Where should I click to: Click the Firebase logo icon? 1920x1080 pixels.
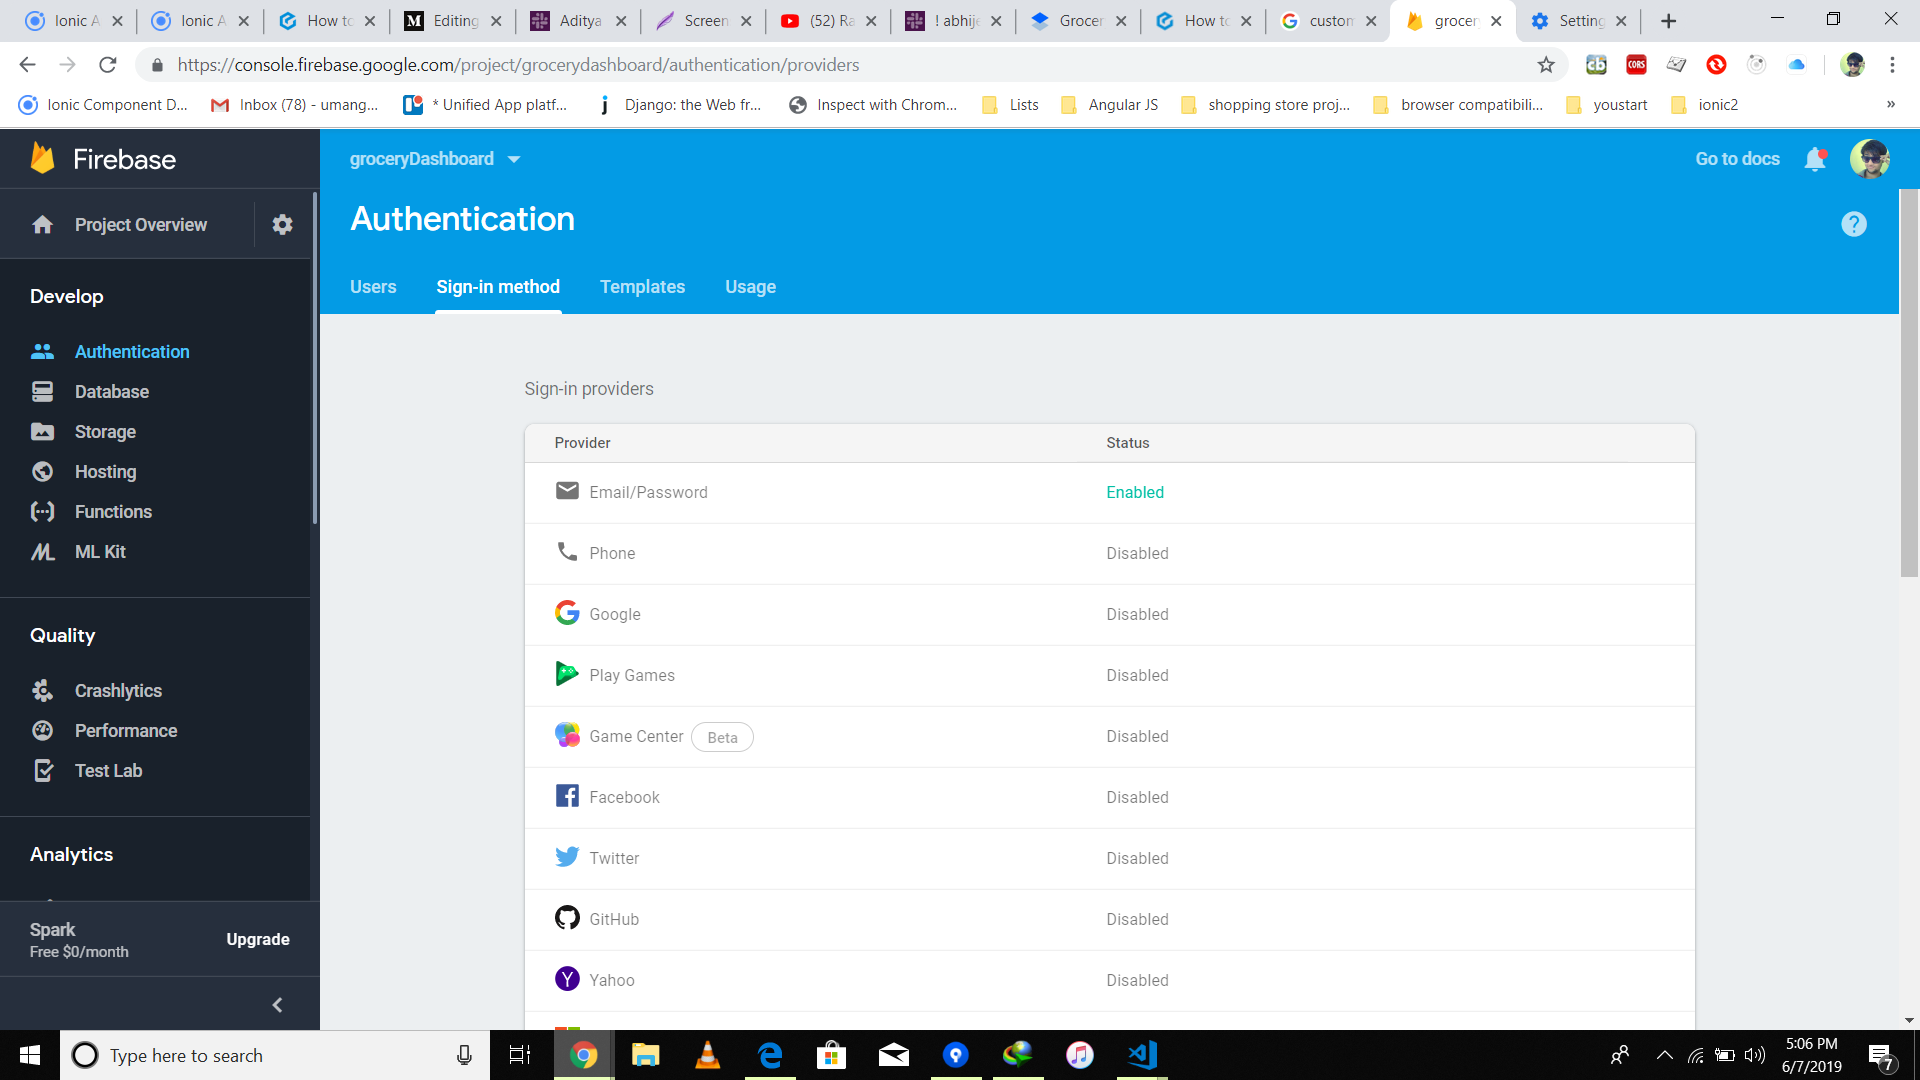click(x=43, y=159)
